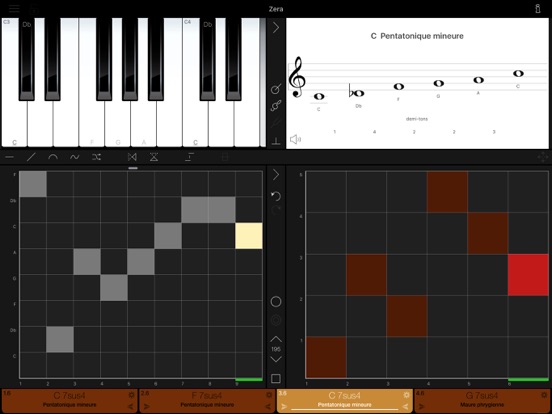Tap the info icon in the title bar
Image resolution: width=552 pixels, height=414 pixels.
tap(538, 8)
